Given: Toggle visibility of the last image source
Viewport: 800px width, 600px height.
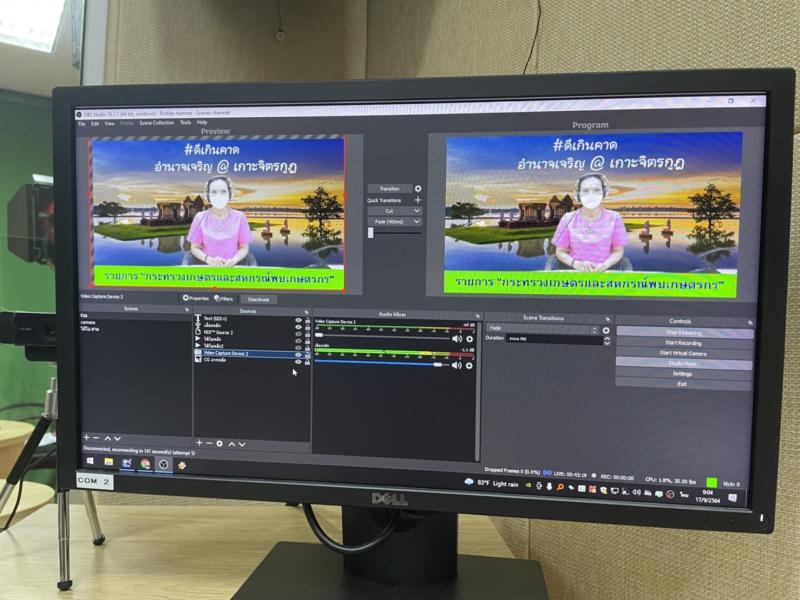Looking at the screenshot, I should point(298,362).
